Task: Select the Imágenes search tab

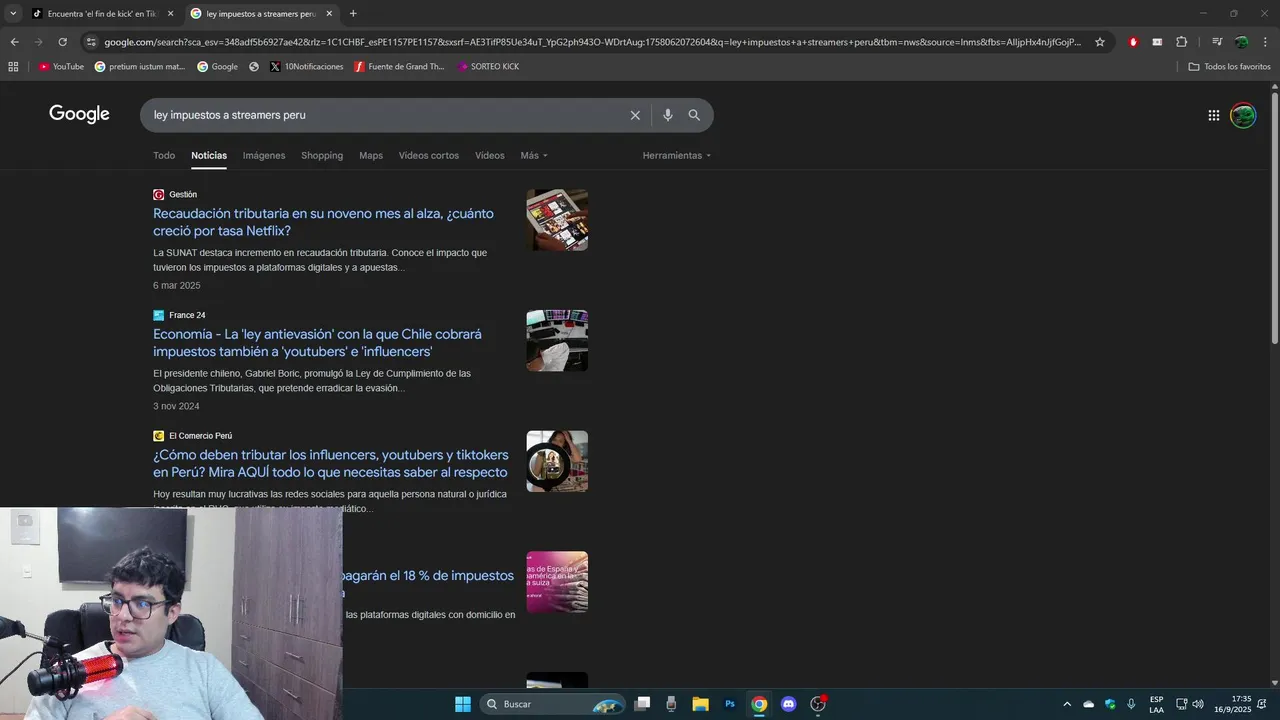Action: [x=264, y=155]
